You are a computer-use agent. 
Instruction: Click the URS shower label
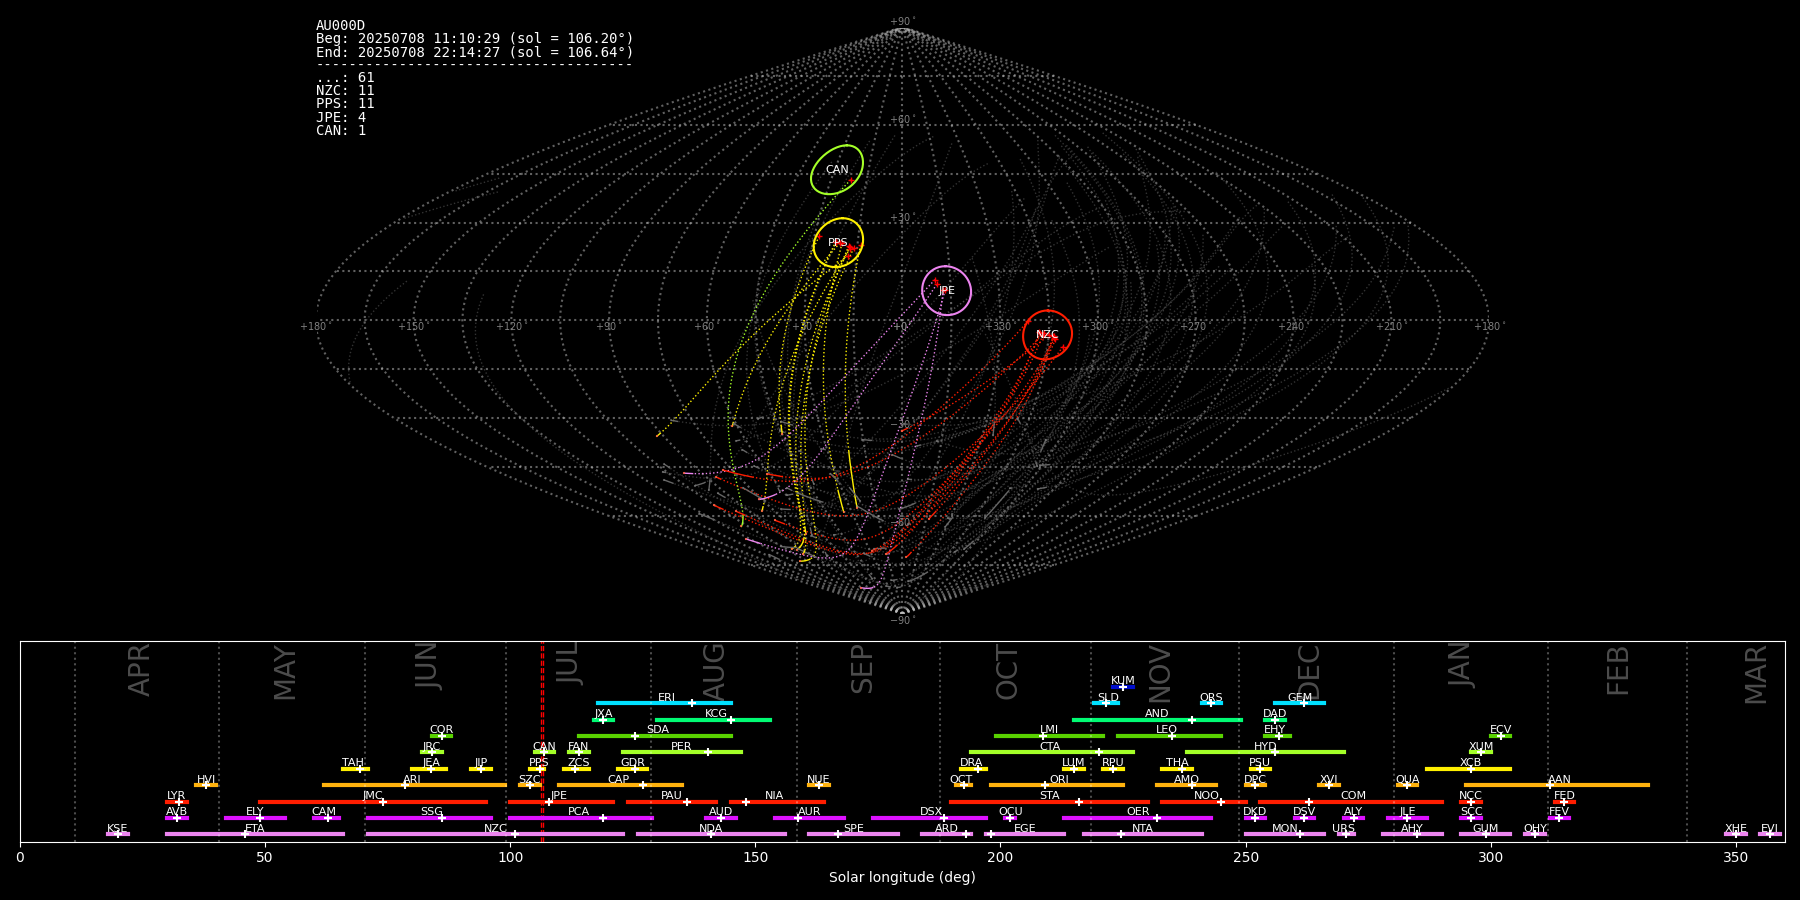pyautogui.click(x=1343, y=829)
